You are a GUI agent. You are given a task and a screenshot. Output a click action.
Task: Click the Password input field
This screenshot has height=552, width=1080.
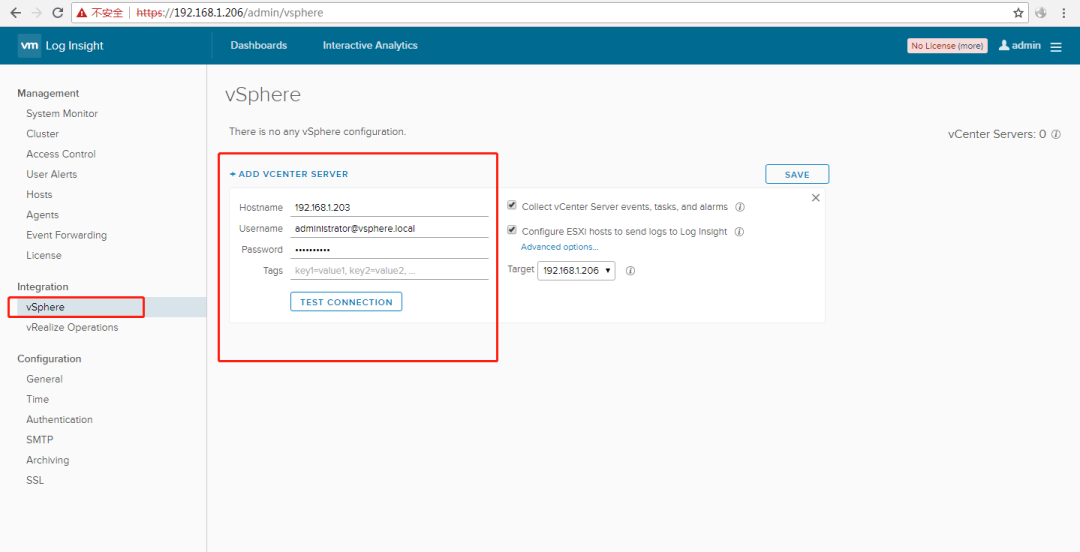pyautogui.click(x=389, y=249)
